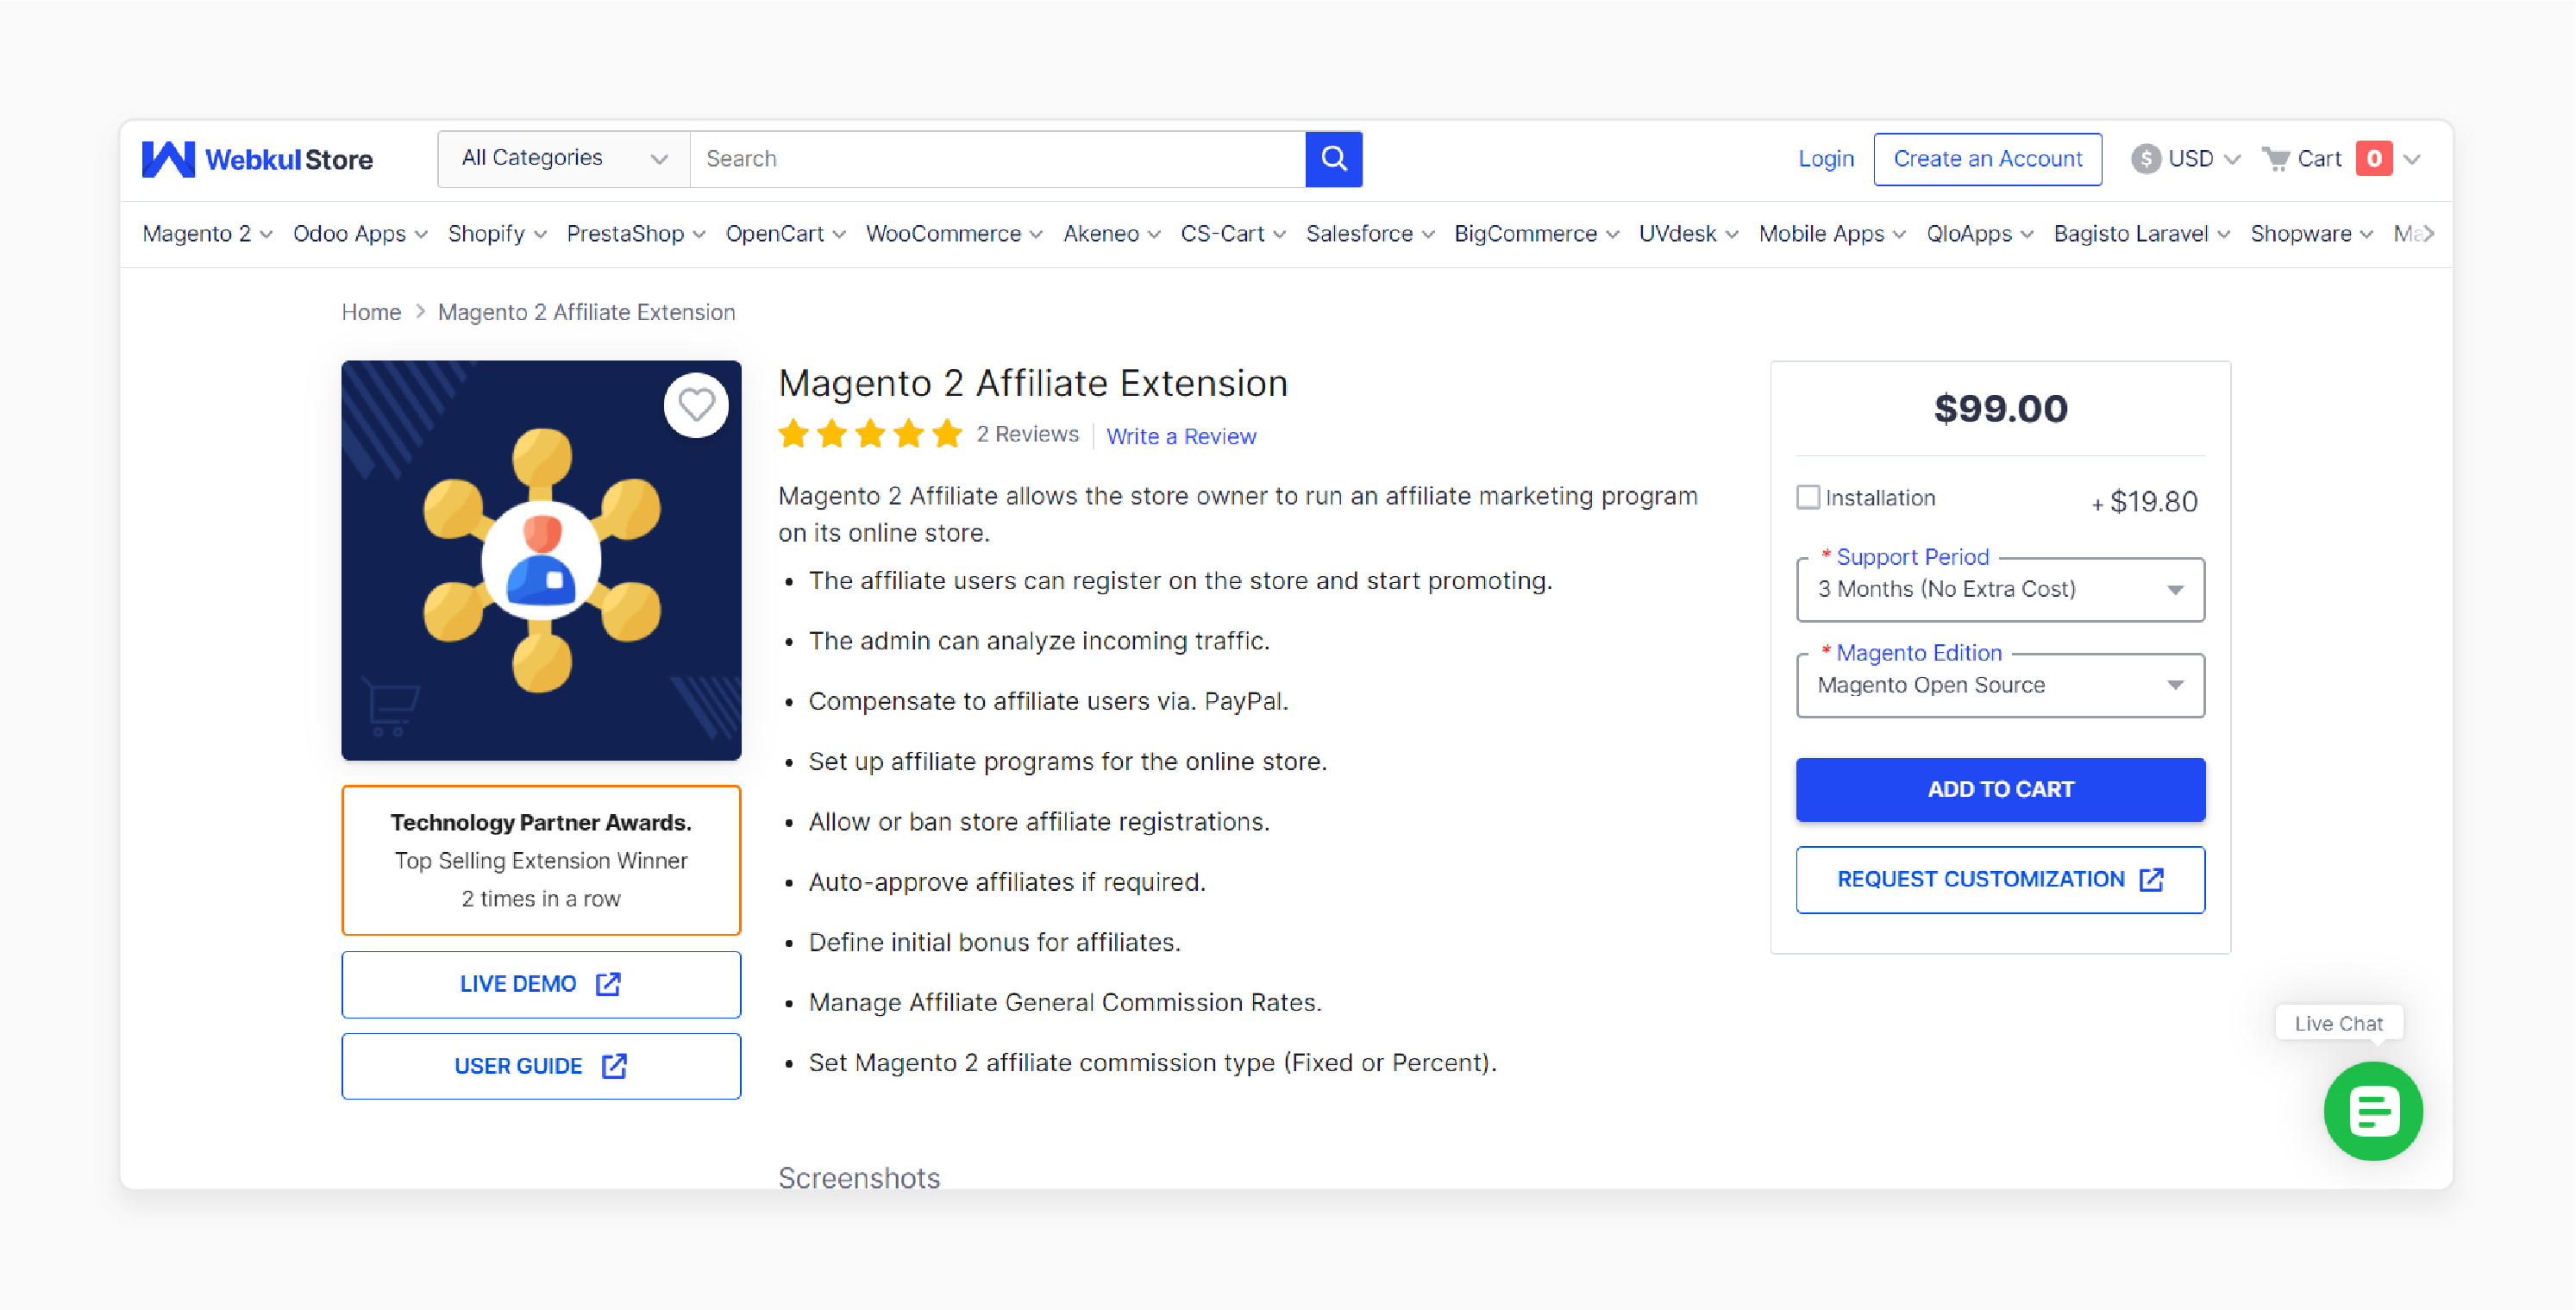Click the Screenshots heading
The image size is (2576, 1310).
coord(859,1178)
